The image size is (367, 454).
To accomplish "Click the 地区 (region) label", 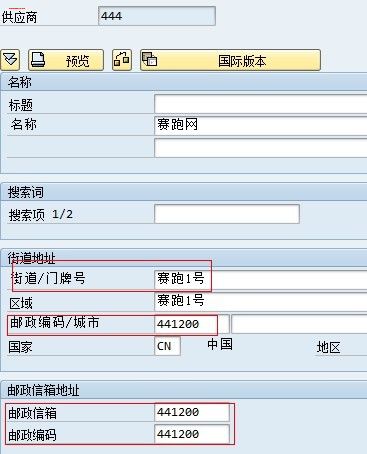I will tap(328, 347).
